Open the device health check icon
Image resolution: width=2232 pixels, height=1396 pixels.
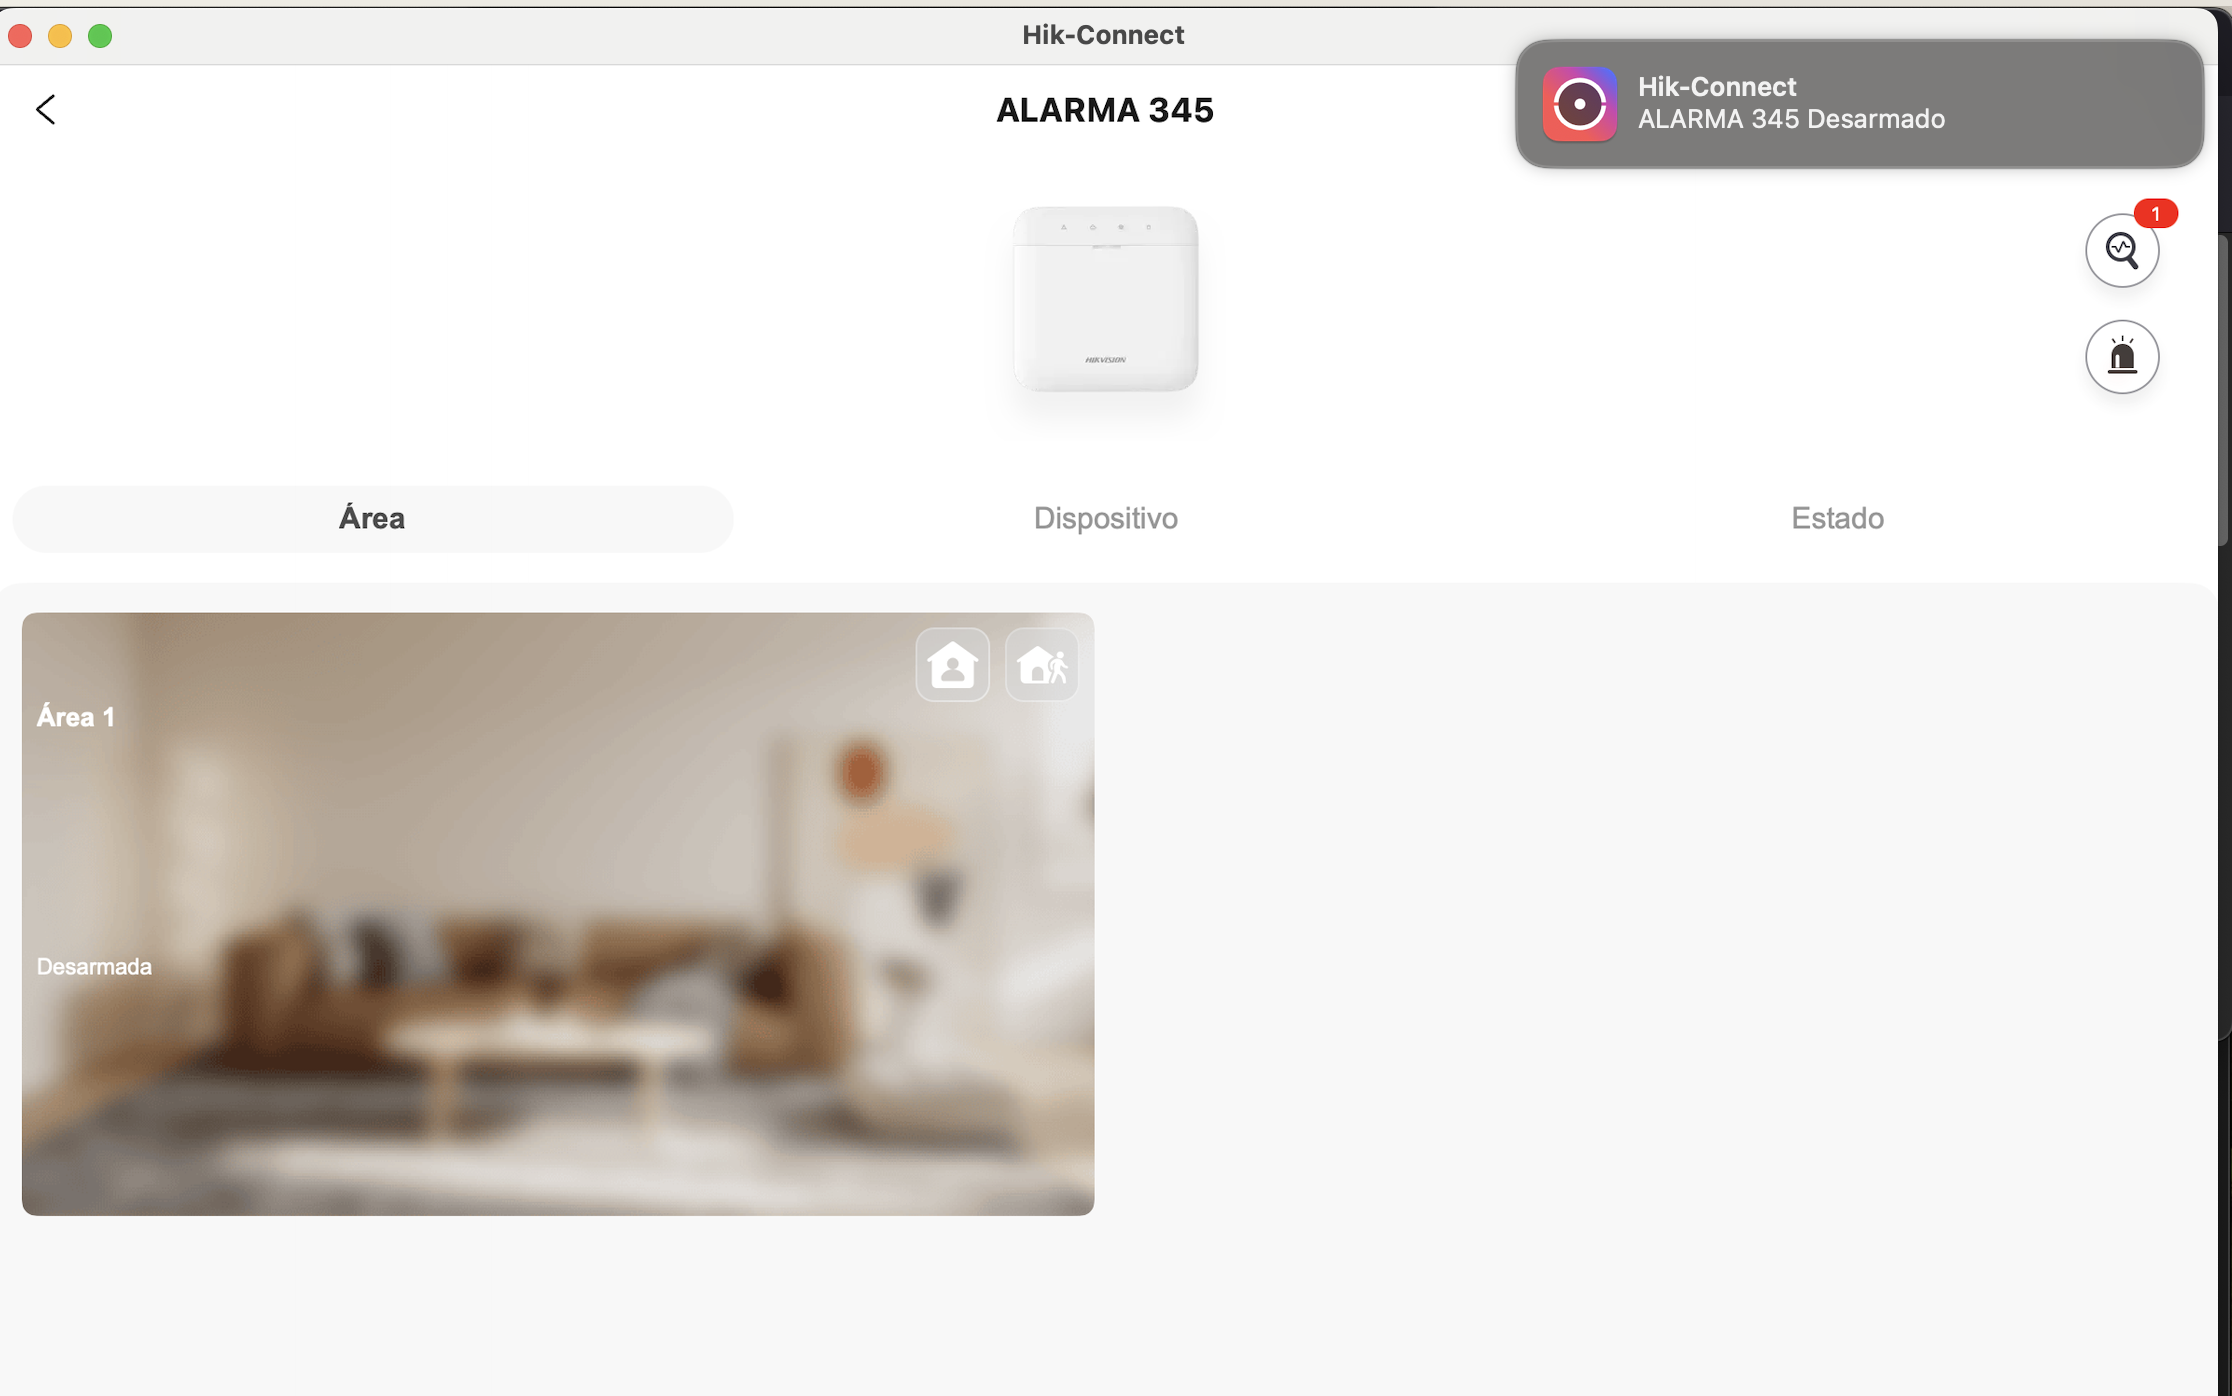(x=2121, y=250)
